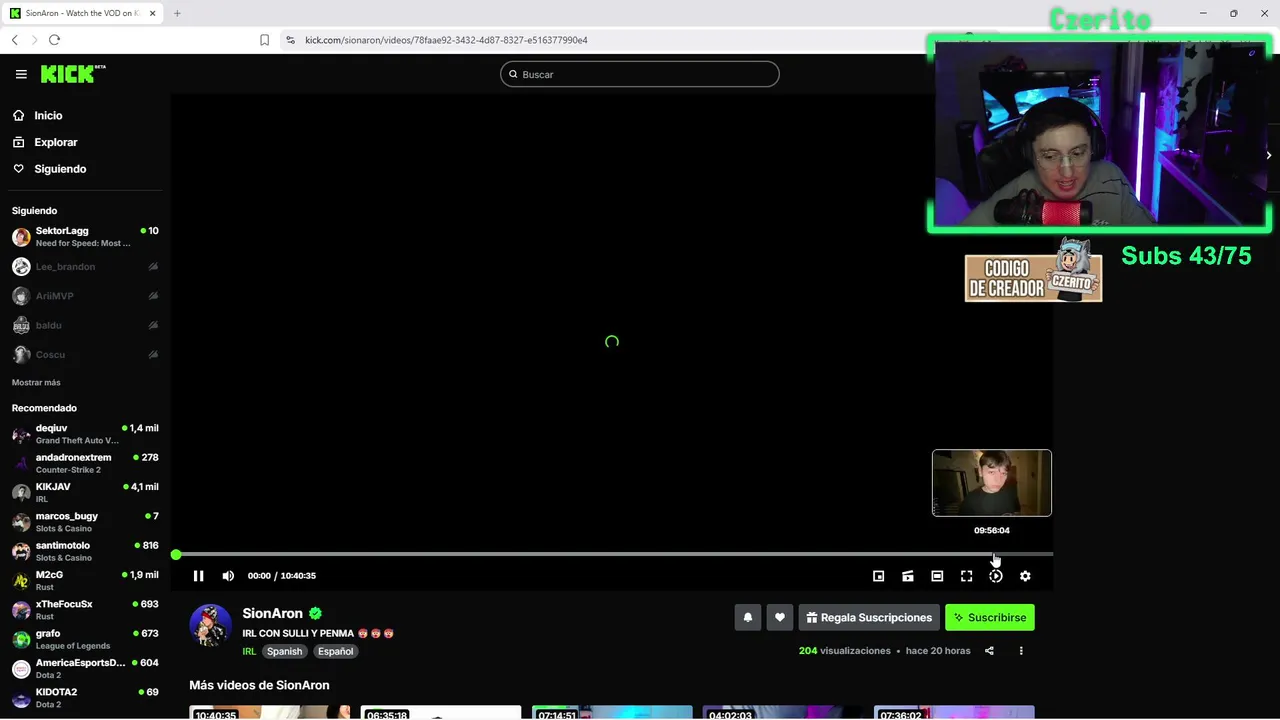The image size is (1280, 720).
Task: Open playback speed control
Action: 996,576
